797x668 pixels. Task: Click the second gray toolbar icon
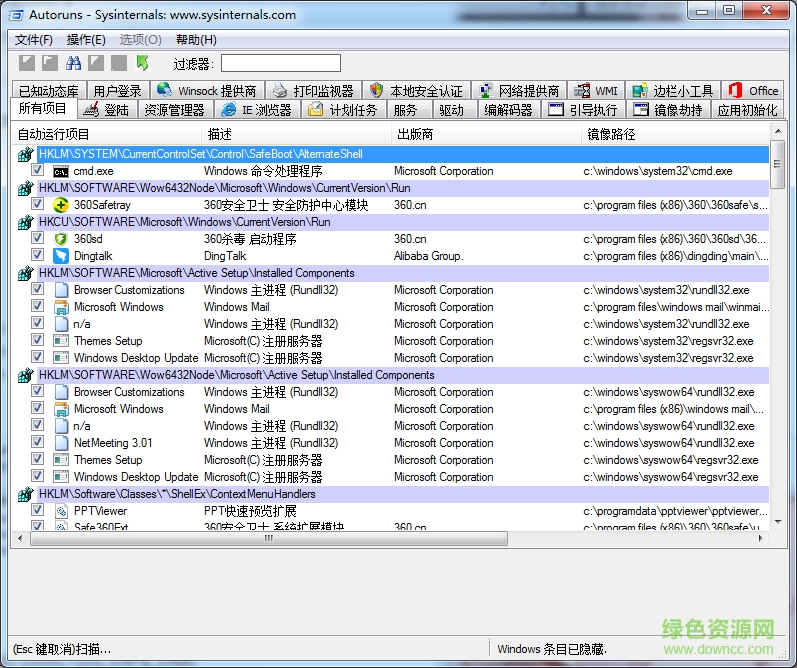tap(50, 63)
